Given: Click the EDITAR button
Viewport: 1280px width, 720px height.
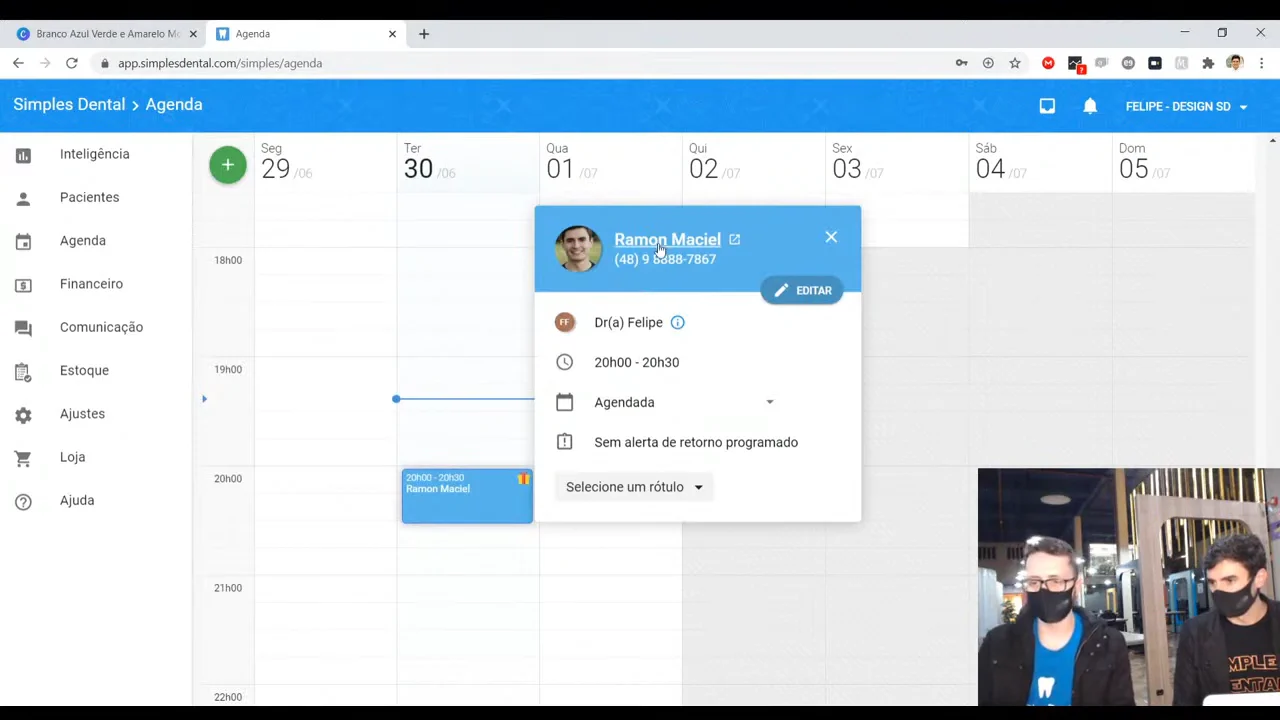Looking at the screenshot, I should click(802, 290).
